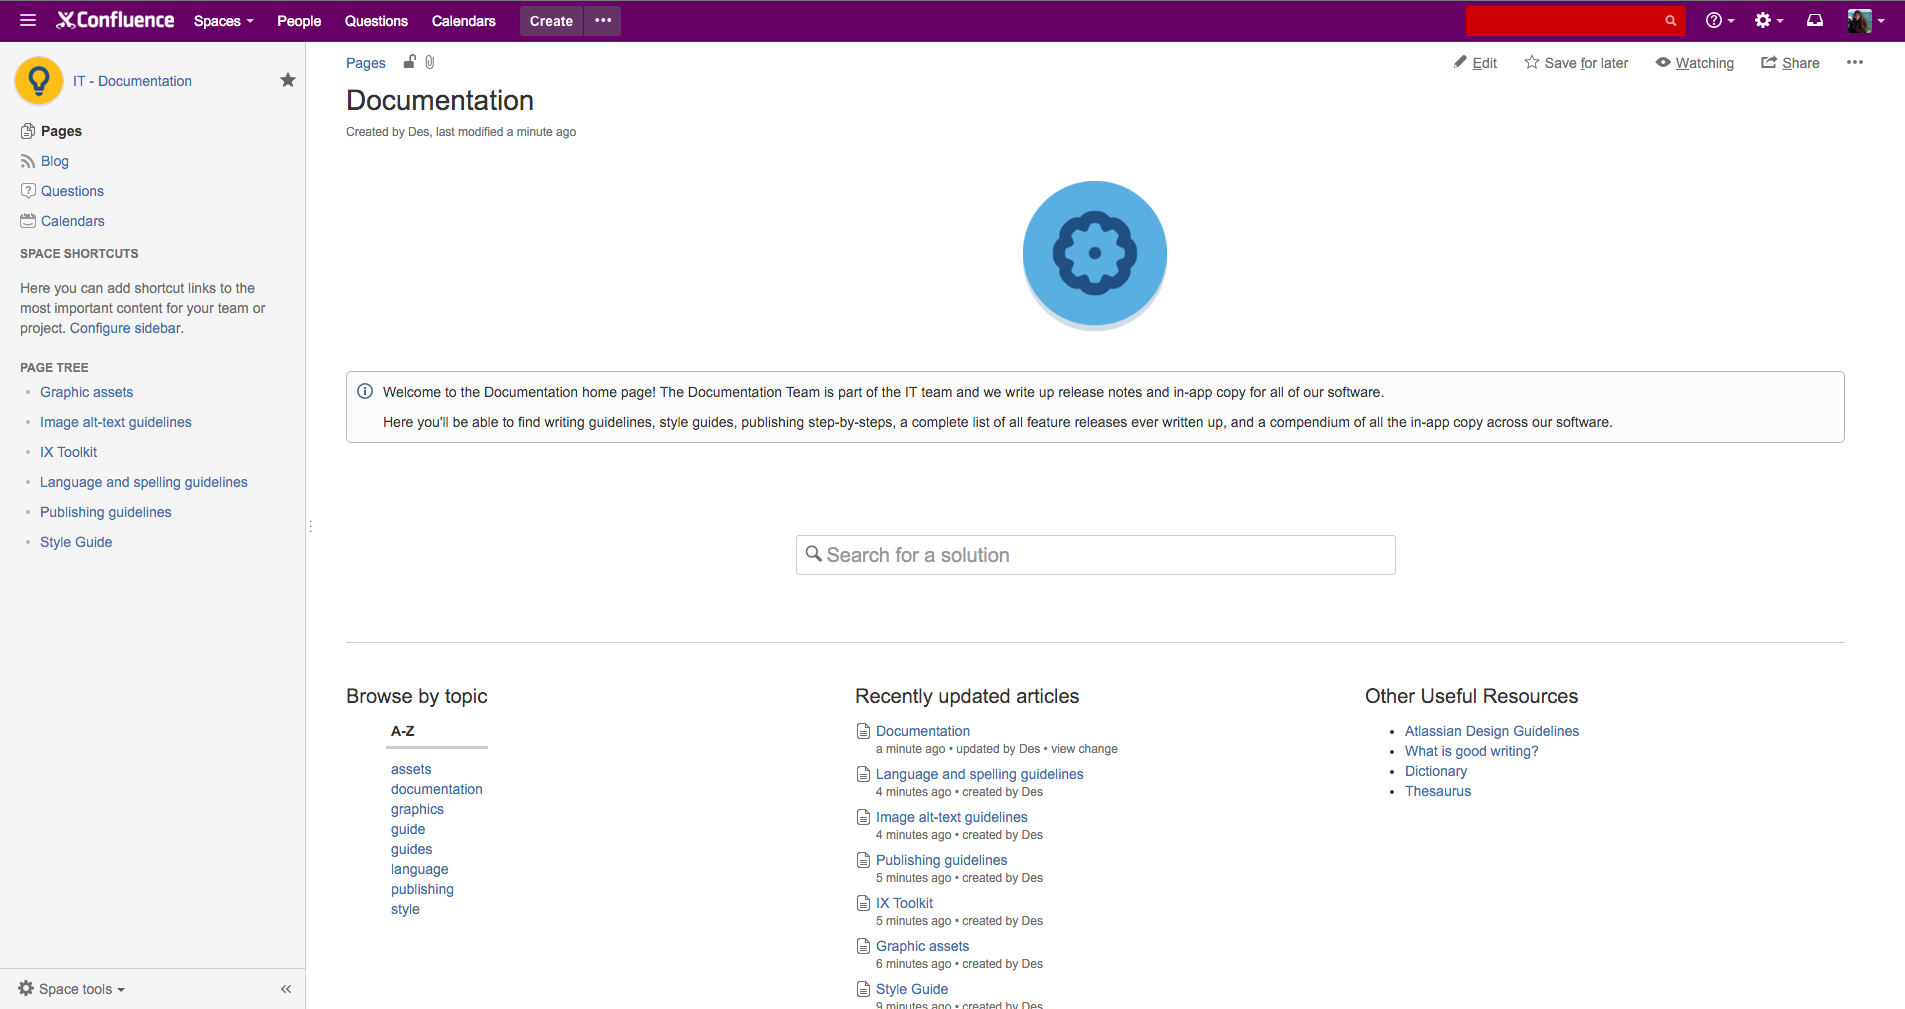Screen dimensions: 1905x1009
Task: Click the page restrictions padlock icon
Action: (x=410, y=62)
